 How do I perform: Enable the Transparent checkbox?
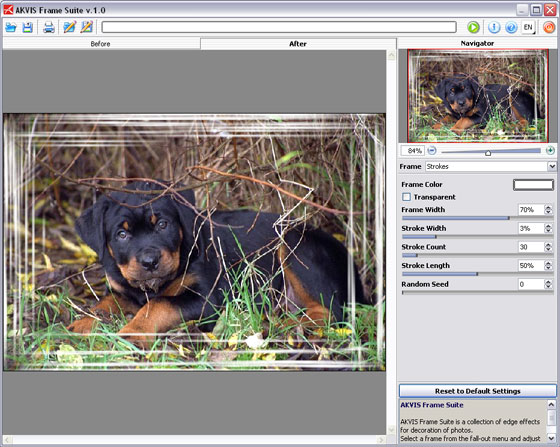click(x=406, y=197)
